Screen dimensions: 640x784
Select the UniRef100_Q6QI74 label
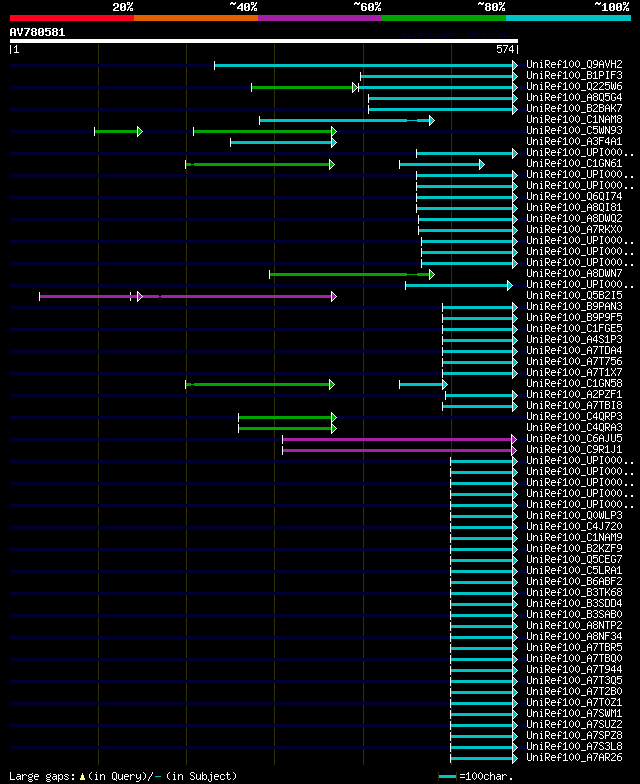[574, 196]
